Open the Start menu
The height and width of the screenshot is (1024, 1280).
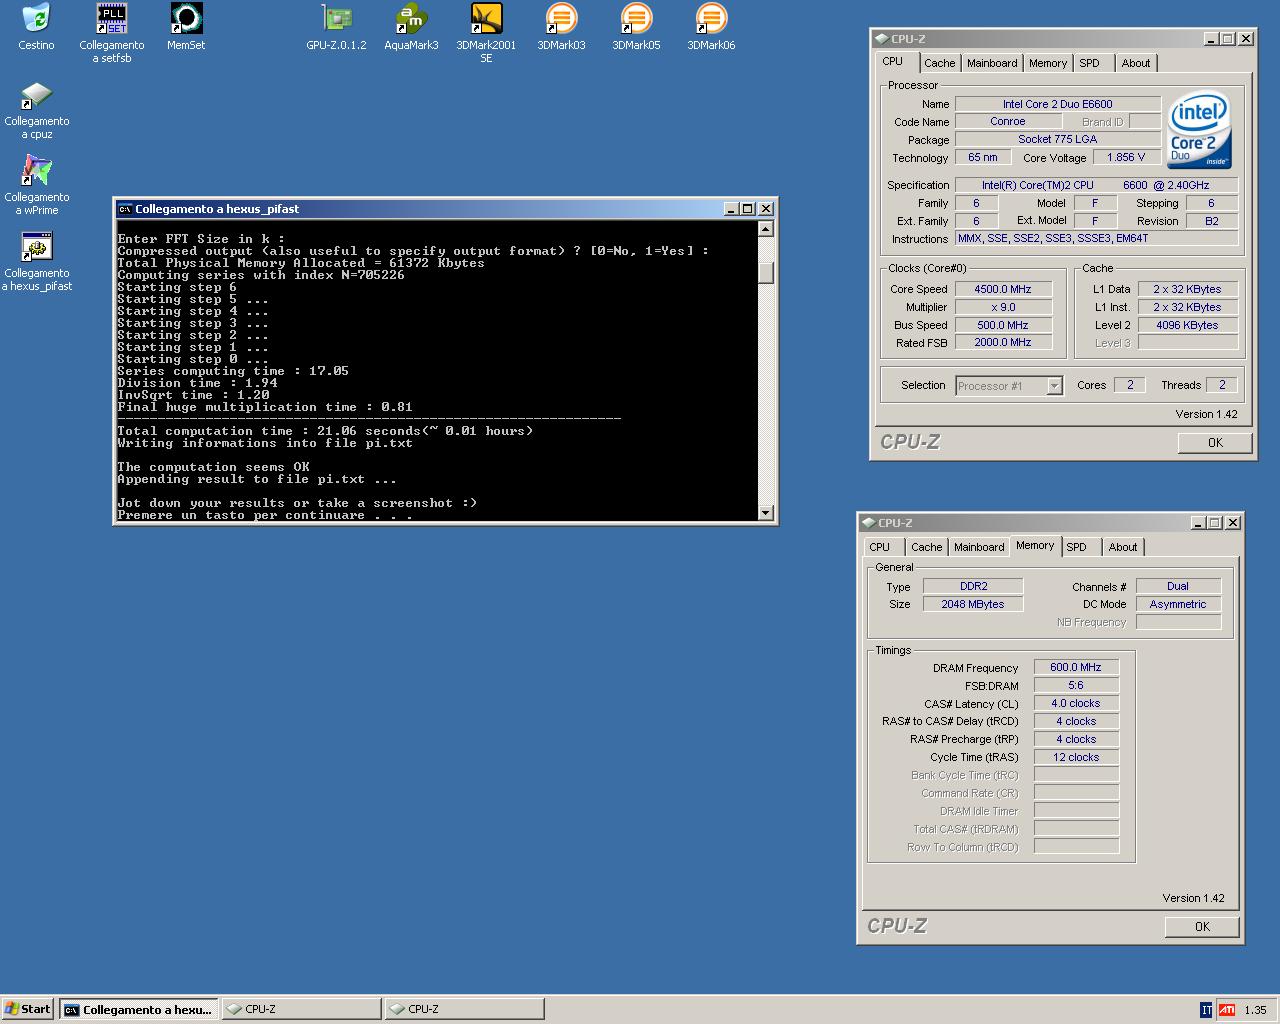coord(28,1009)
